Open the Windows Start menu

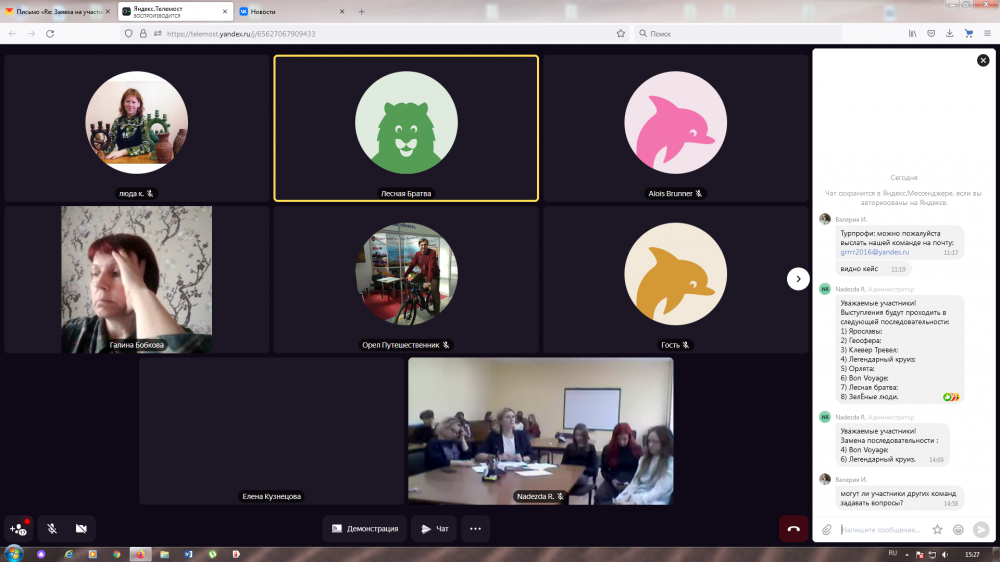click(x=14, y=553)
